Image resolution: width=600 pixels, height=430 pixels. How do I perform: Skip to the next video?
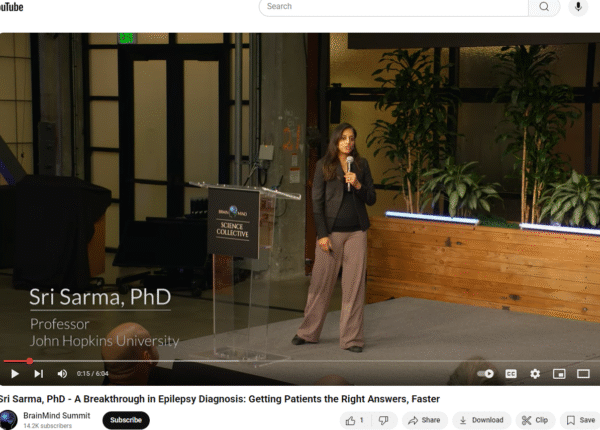pyautogui.click(x=39, y=373)
